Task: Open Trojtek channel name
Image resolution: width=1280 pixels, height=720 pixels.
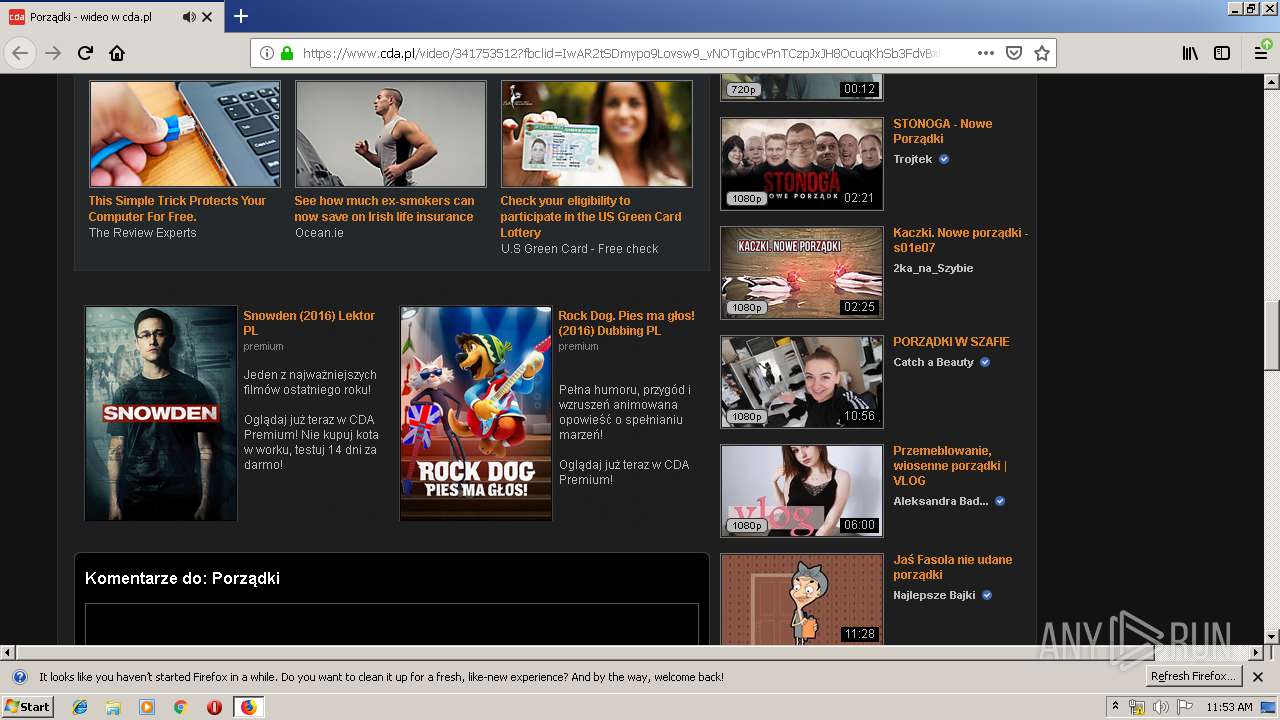Action: [x=912, y=159]
